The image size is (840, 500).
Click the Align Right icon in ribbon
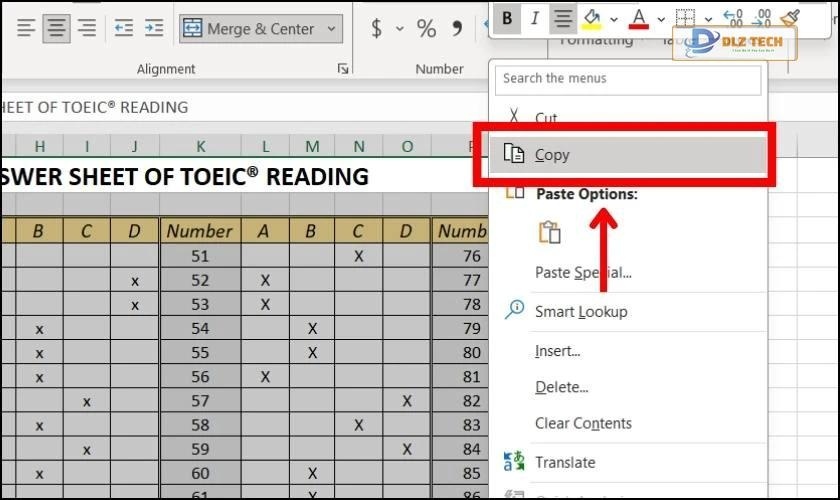[86, 29]
